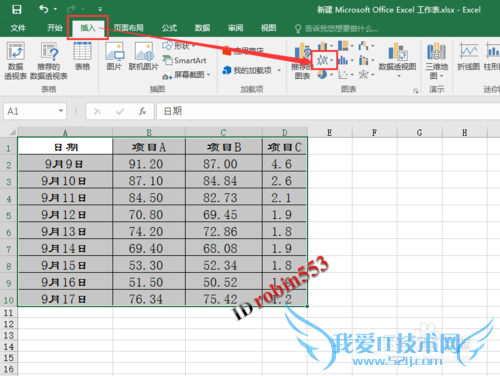
Task: Insert a statistic chart
Action: point(345,60)
